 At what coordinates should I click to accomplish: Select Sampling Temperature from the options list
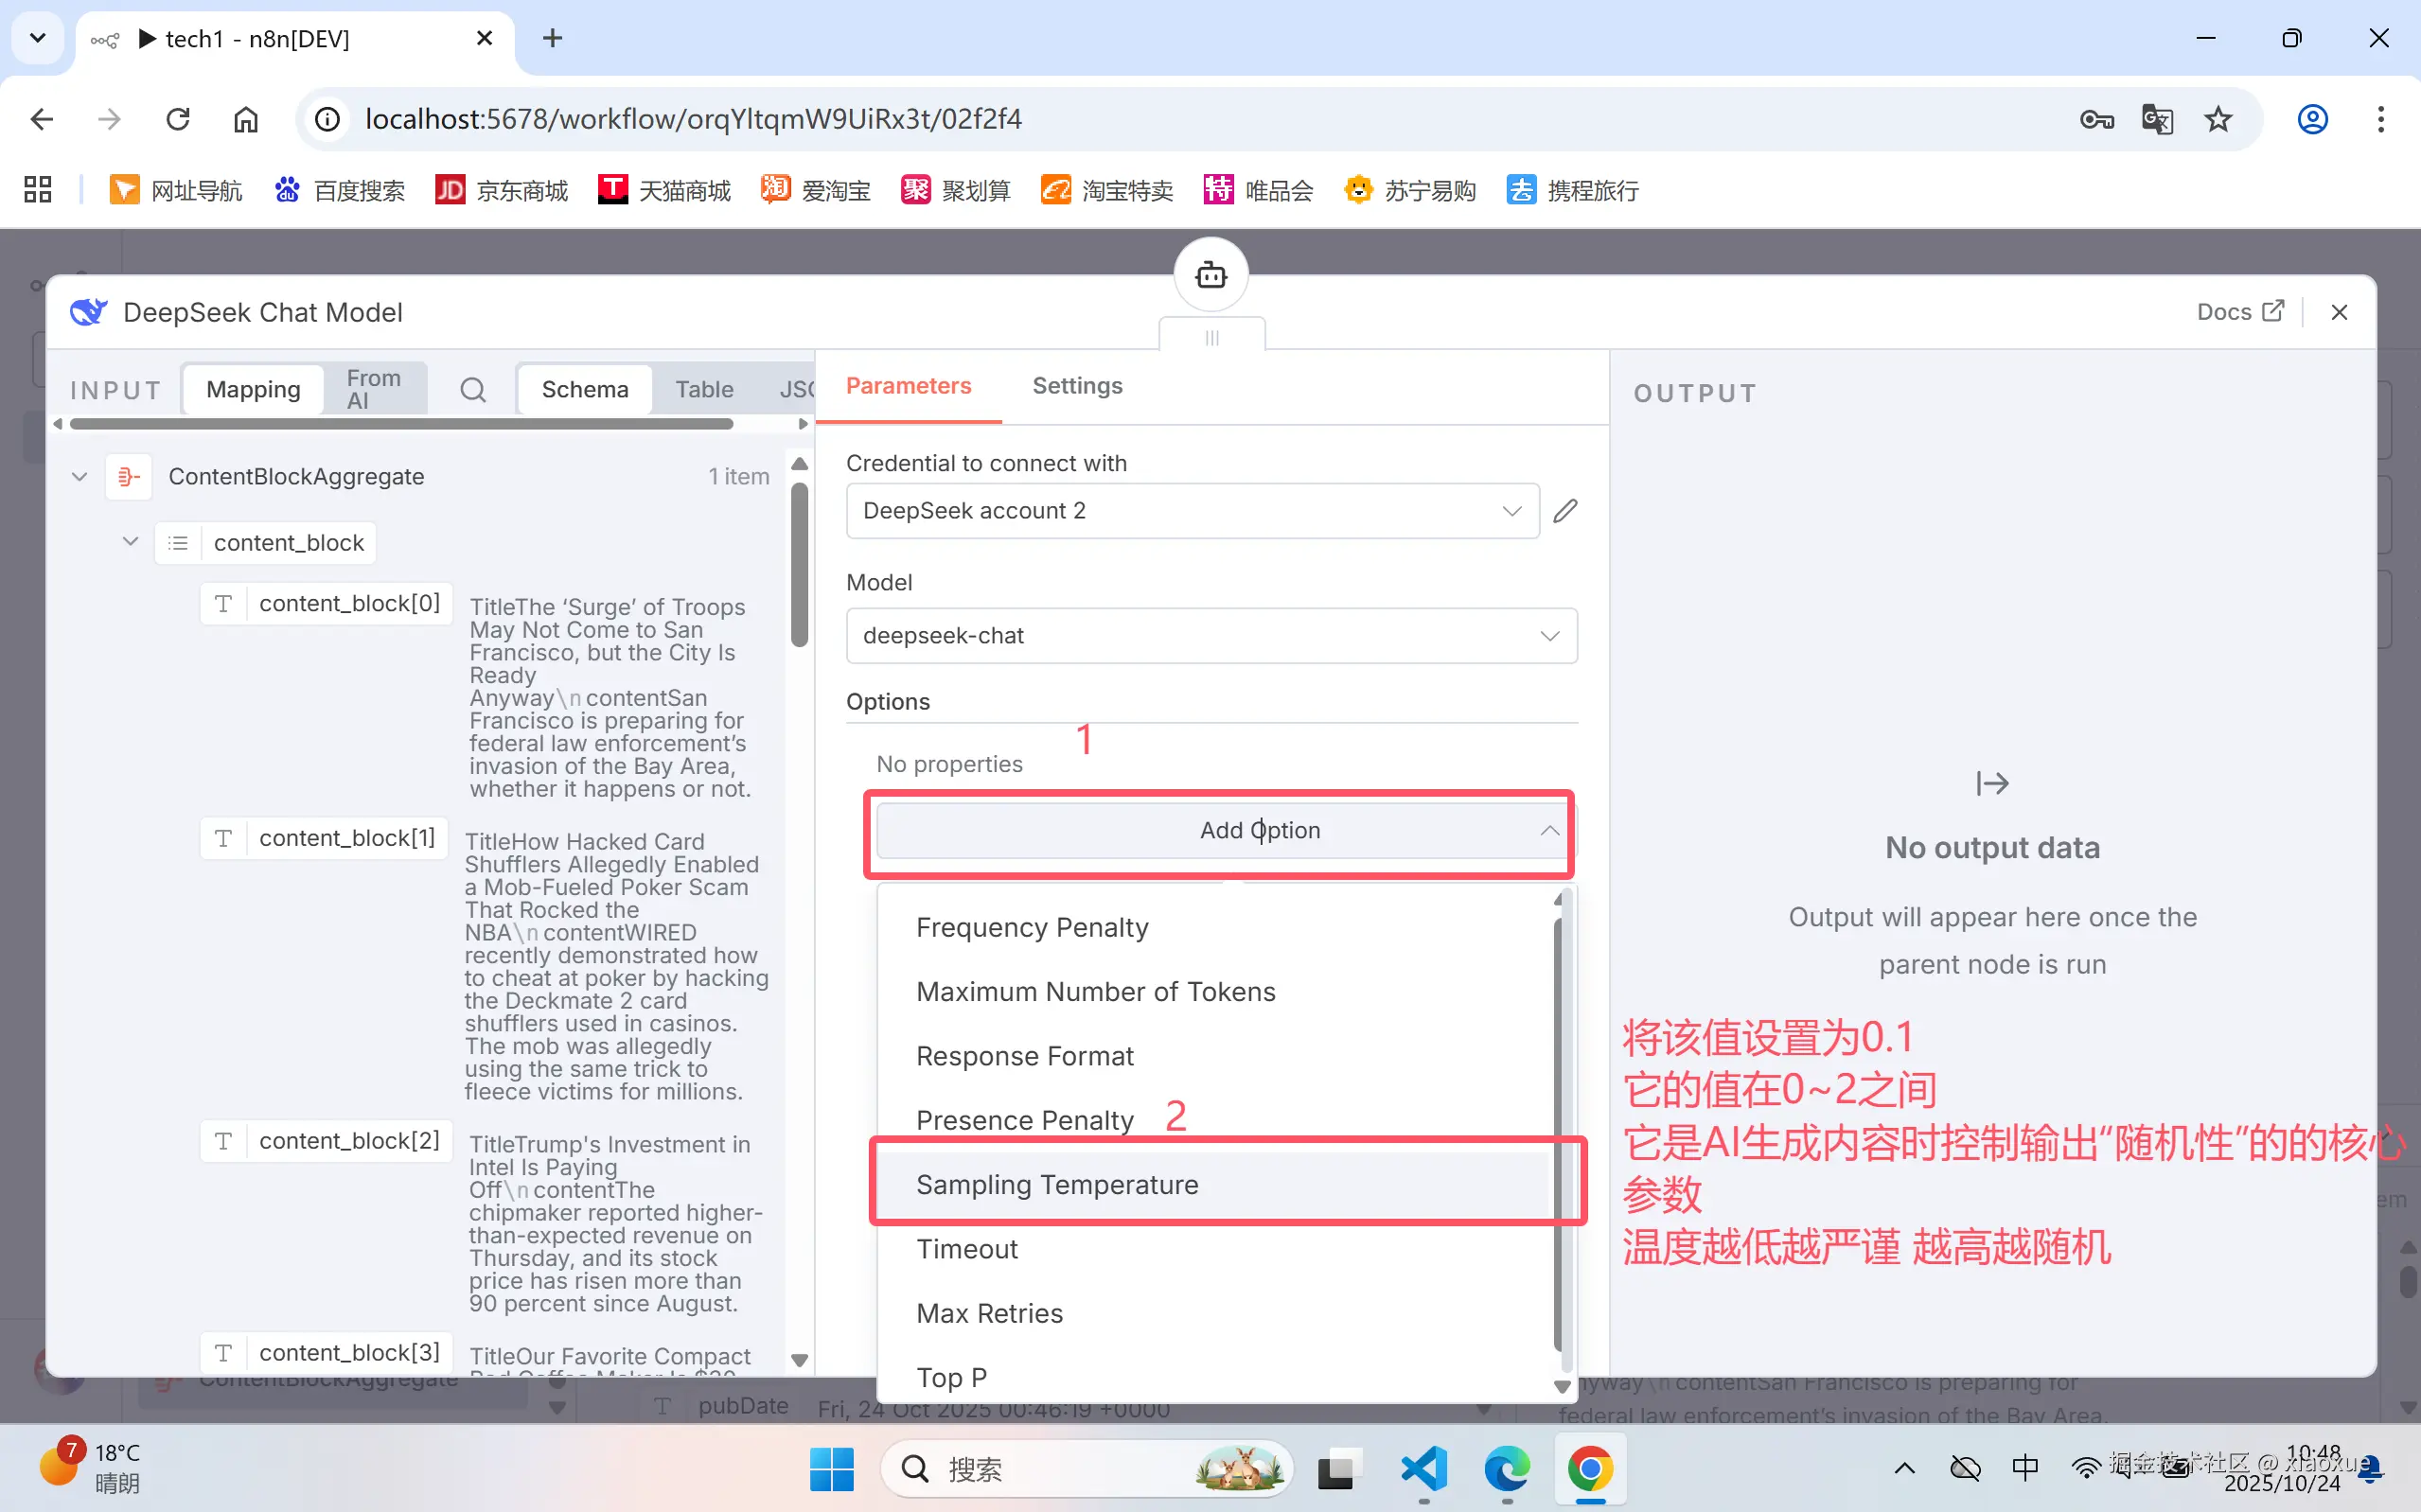pyautogui.click(x=1056, y=1184)
